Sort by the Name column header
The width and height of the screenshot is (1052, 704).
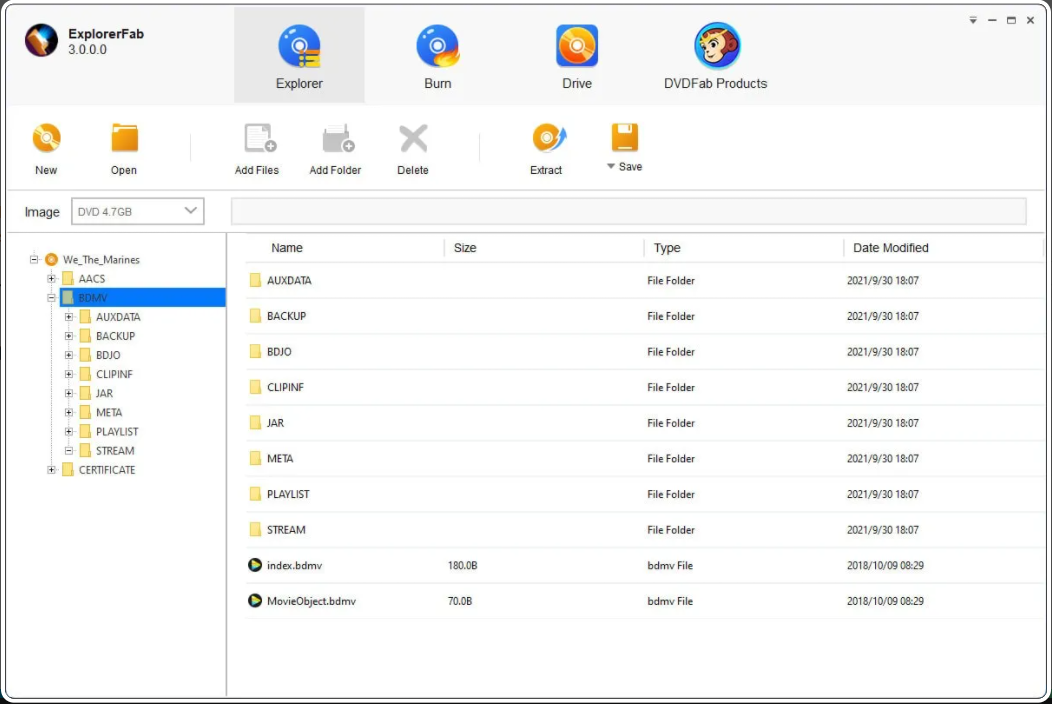point(286,248)
